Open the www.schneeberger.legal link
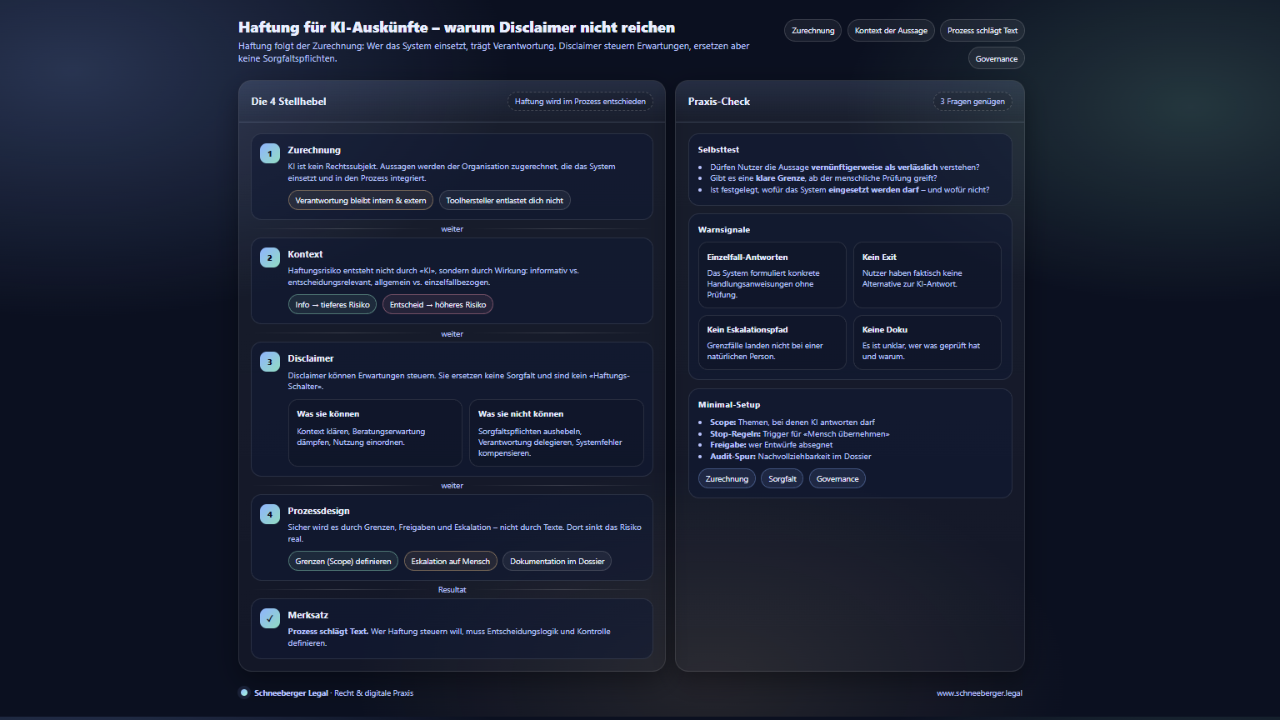 [x=980, y=693]
